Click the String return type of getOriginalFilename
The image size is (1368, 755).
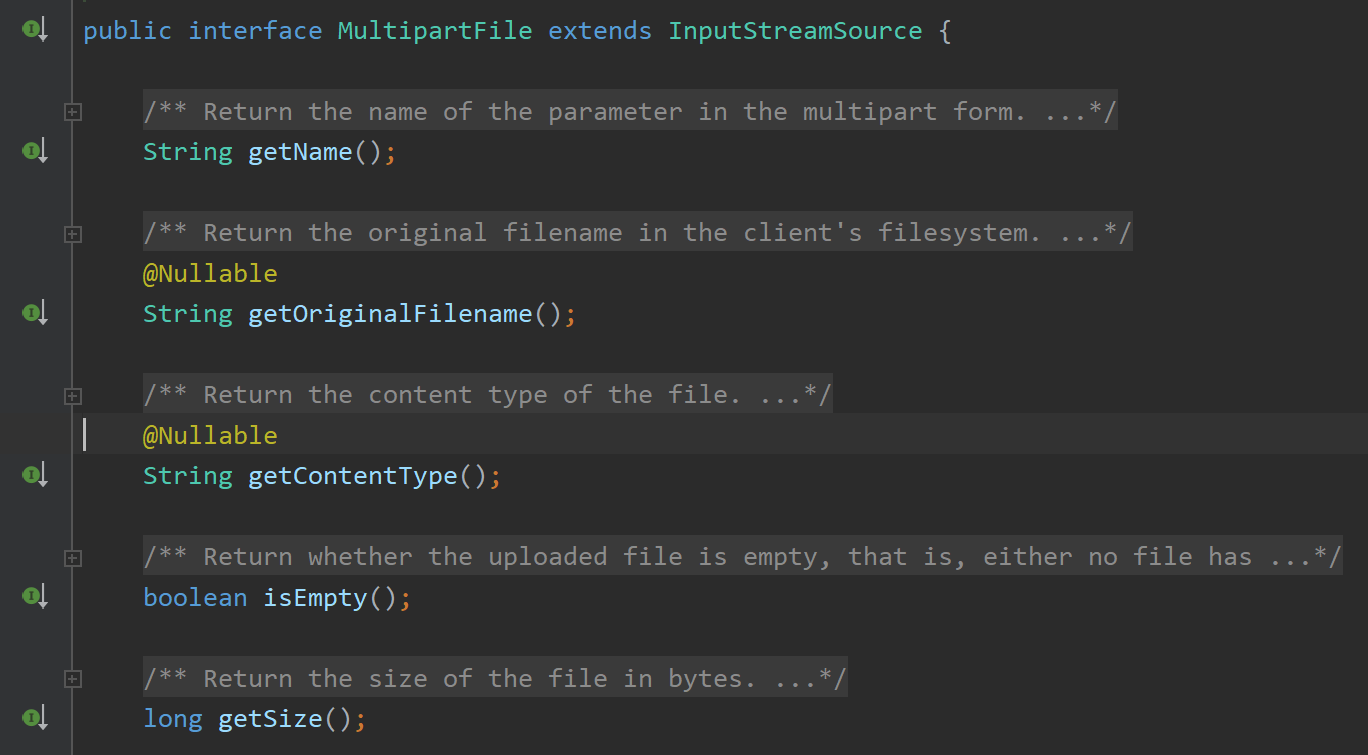click(x=188, y=314)
